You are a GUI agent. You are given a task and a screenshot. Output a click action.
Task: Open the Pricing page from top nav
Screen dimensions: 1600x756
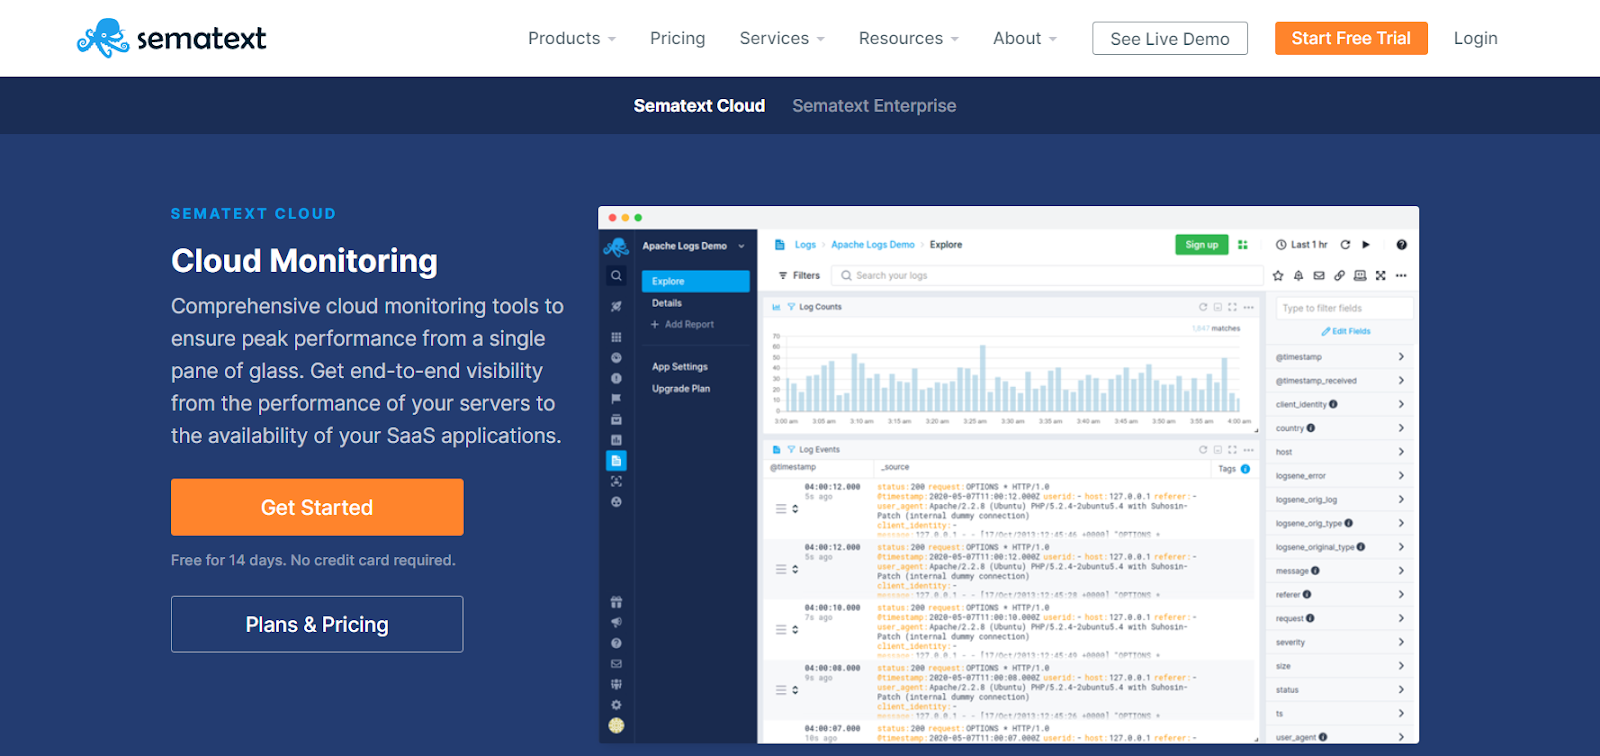pos(677,38)
